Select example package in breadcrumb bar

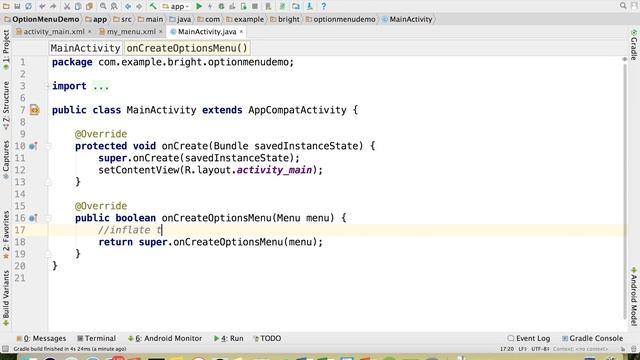[x=245, y=19]
